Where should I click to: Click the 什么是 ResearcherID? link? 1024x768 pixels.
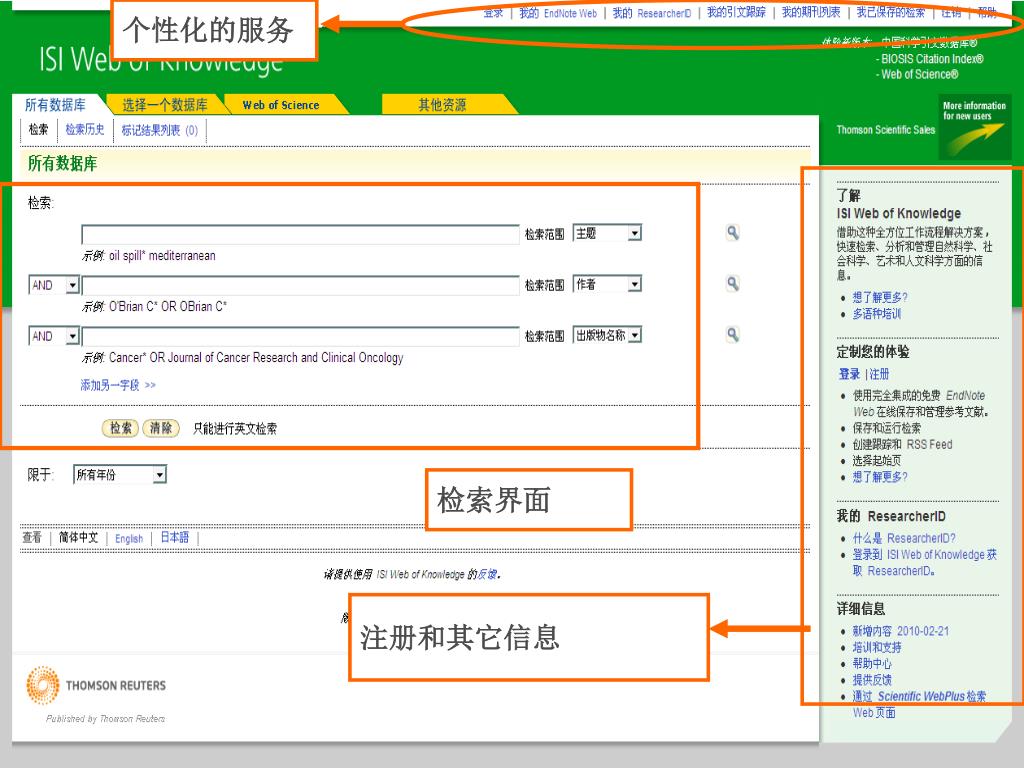(x=903, y=538)
